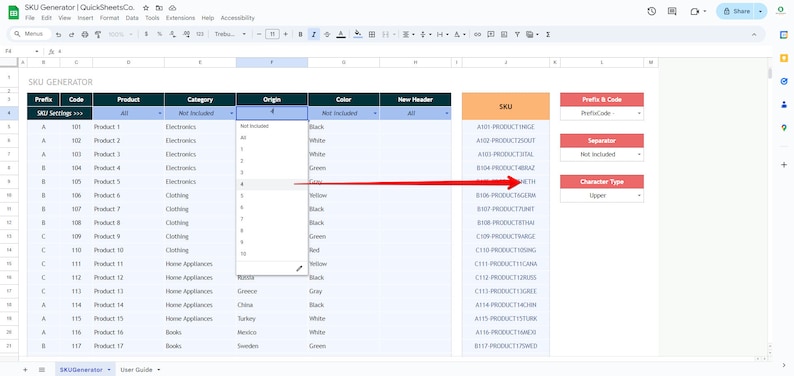The image size is (794, 376).
Task: Toggle italic formatting
Action: tap(313, 34)
